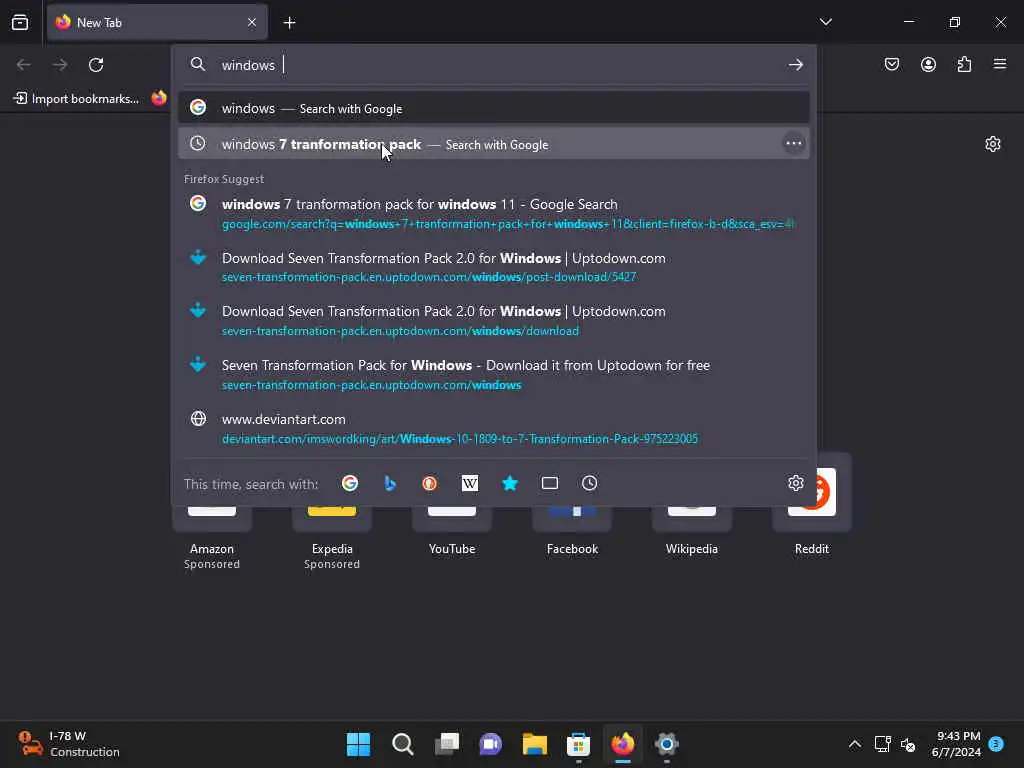1024x768 pixels.
Task: Open Task View on taskbar
Action: click(447, 744)
